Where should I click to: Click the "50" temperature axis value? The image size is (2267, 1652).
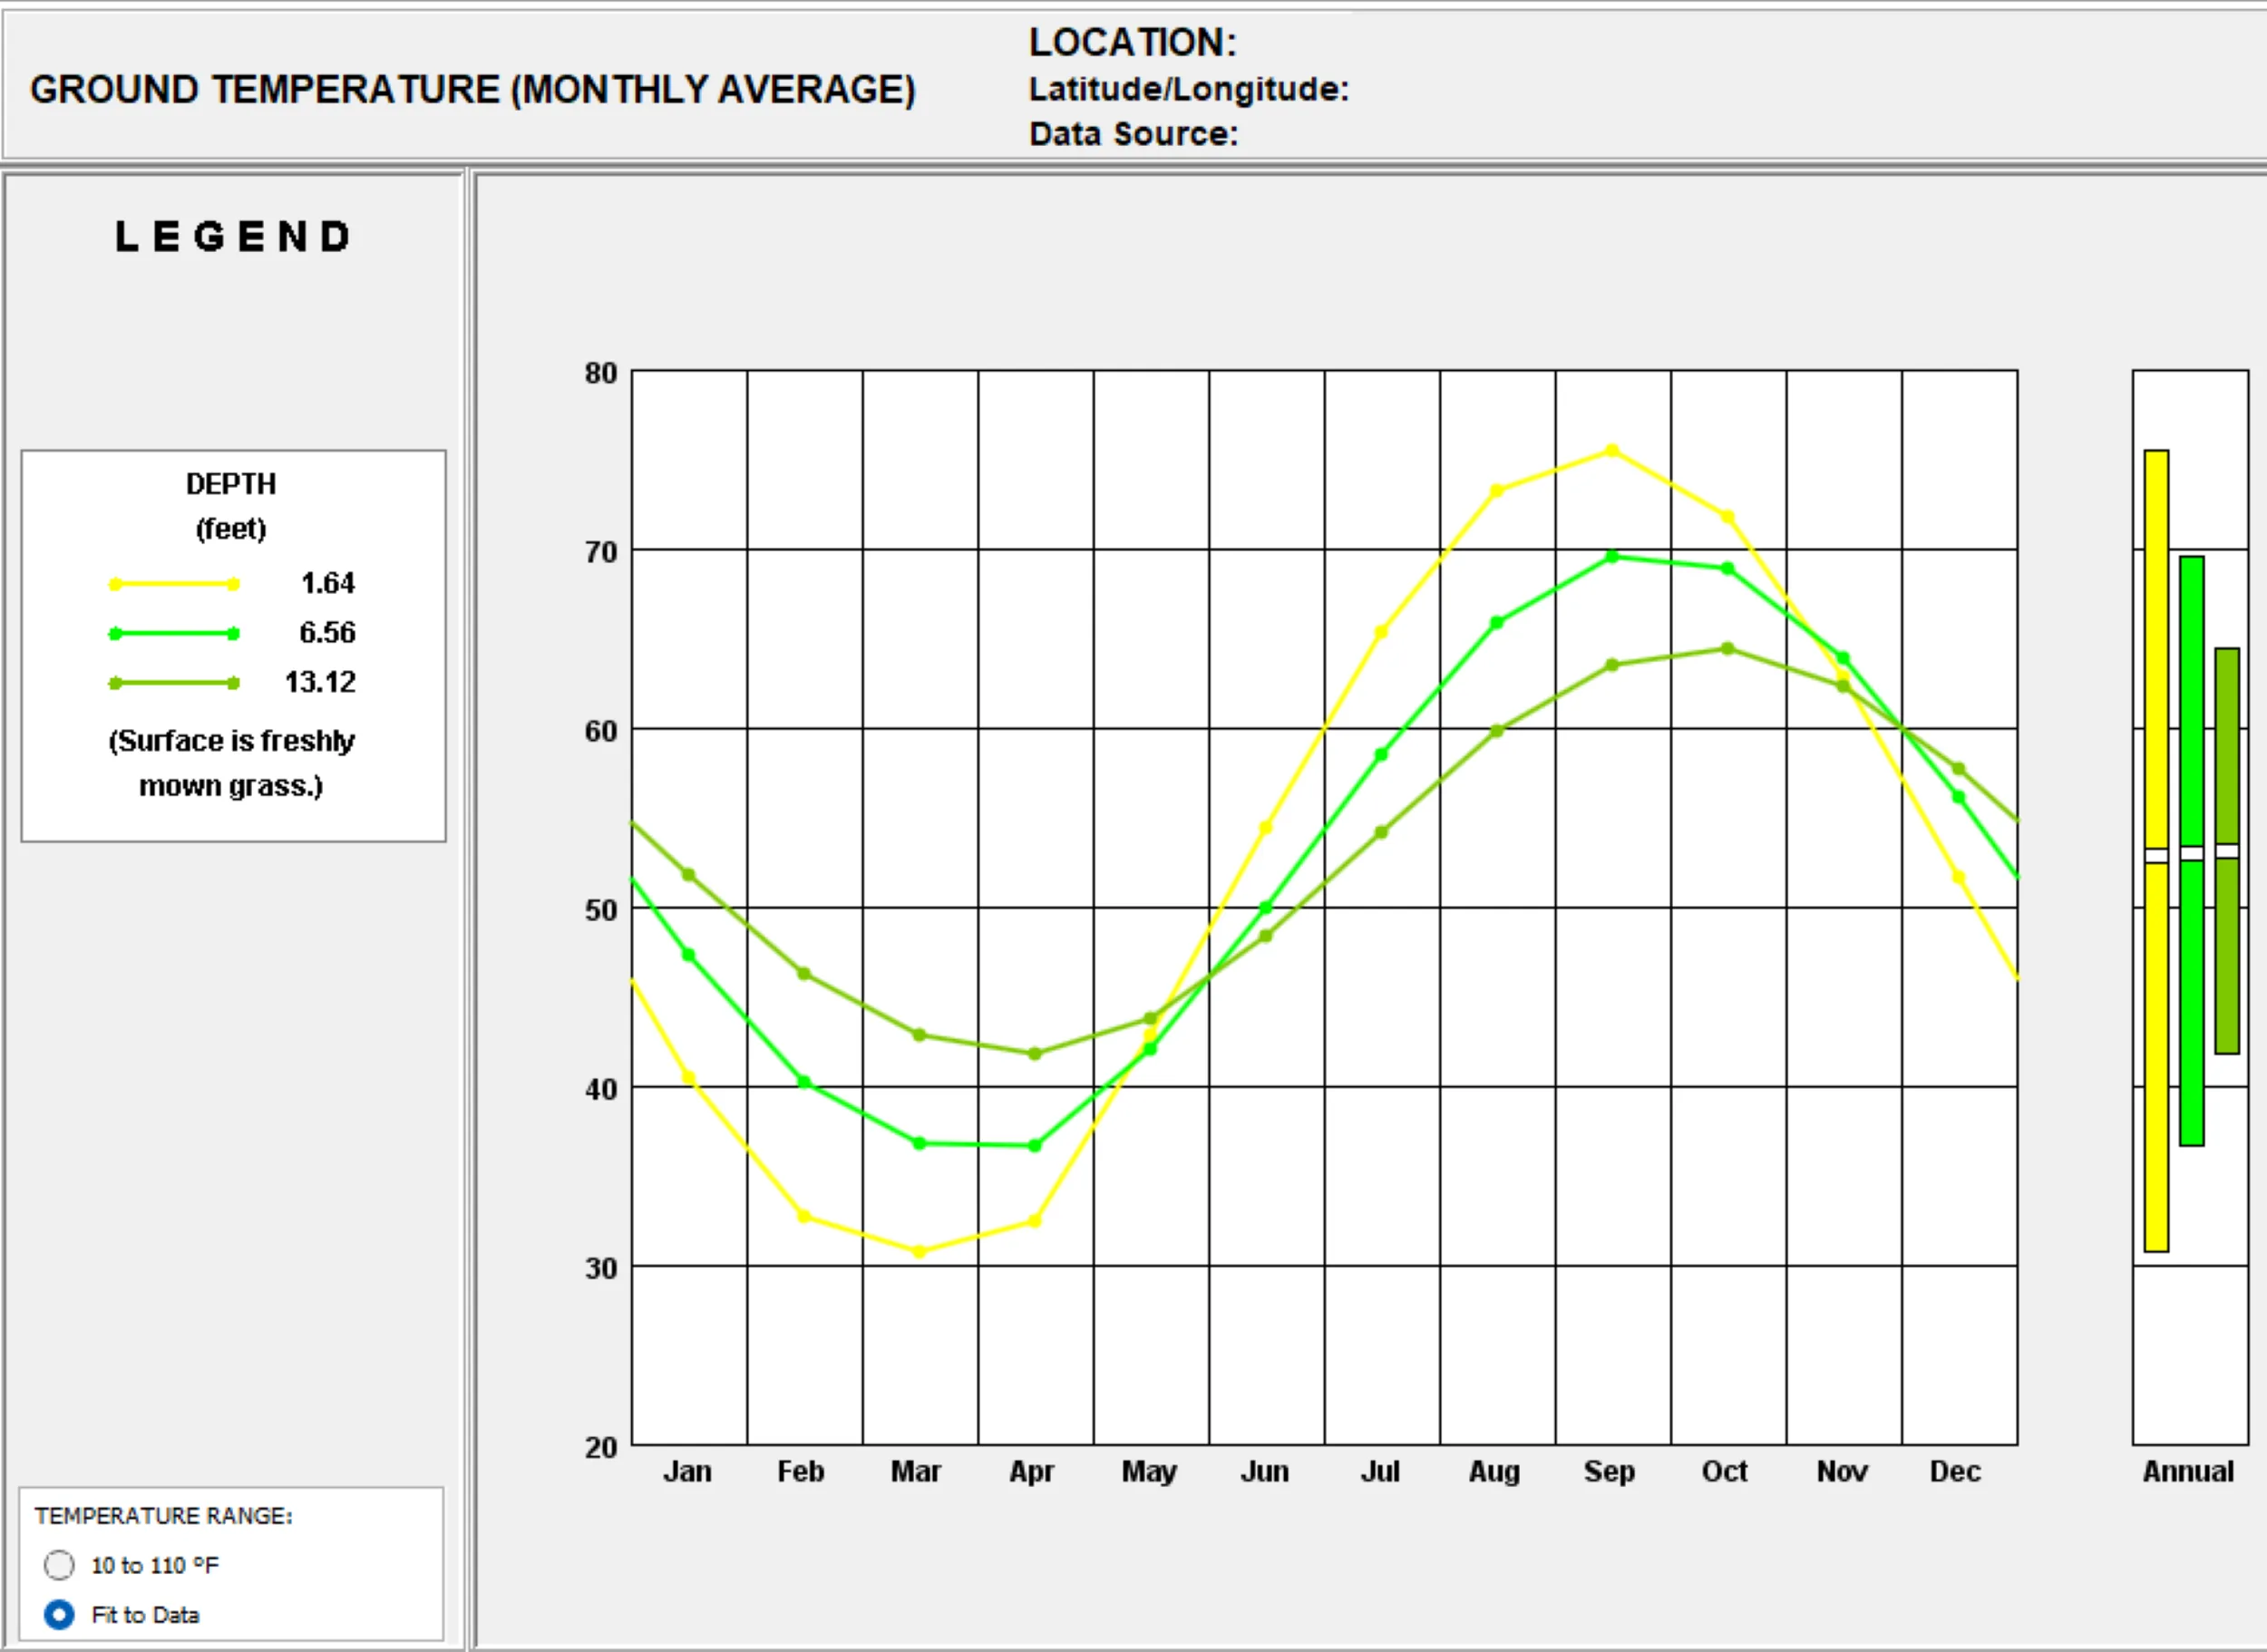601,910
